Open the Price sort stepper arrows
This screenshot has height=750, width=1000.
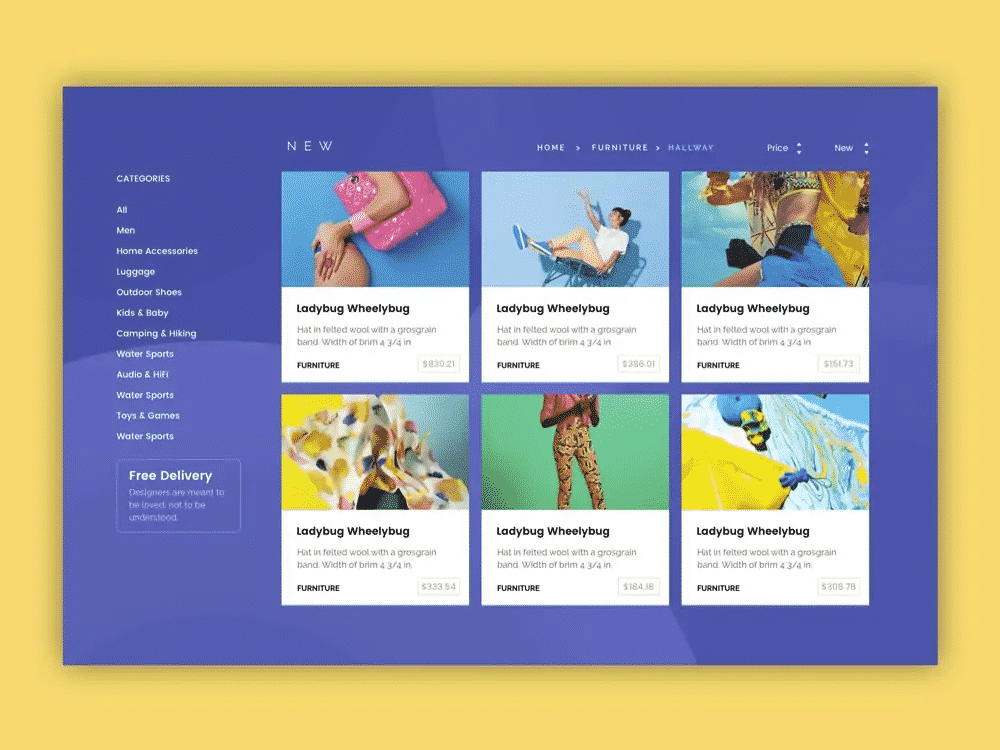[x=799, y=148]
